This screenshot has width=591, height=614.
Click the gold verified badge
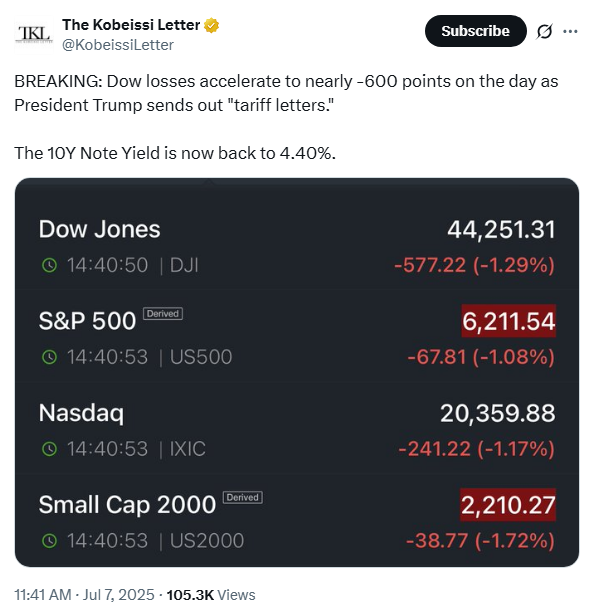pos(211,25)
